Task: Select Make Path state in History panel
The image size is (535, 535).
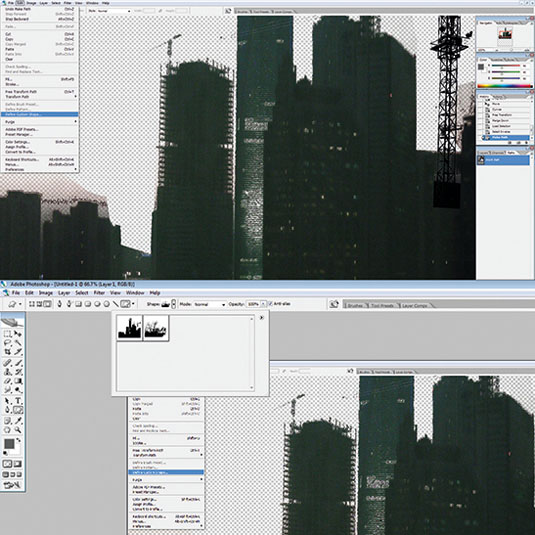Action: 506,137
